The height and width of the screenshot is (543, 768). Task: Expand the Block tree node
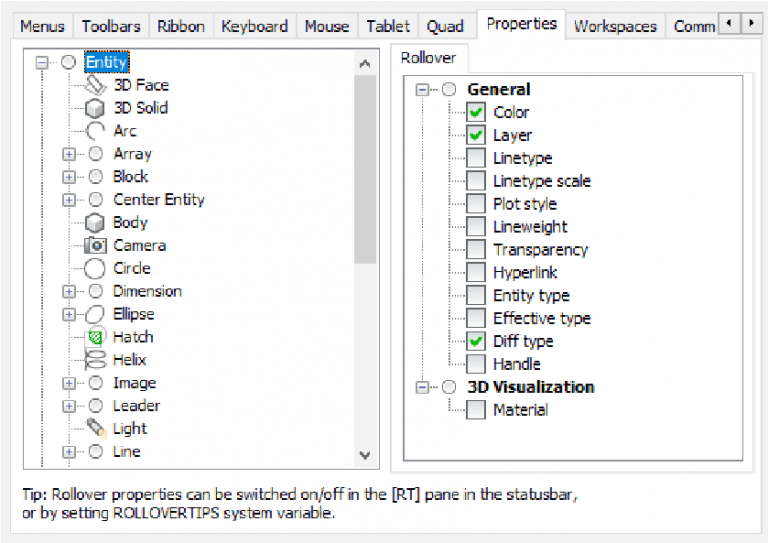point(69,177)
